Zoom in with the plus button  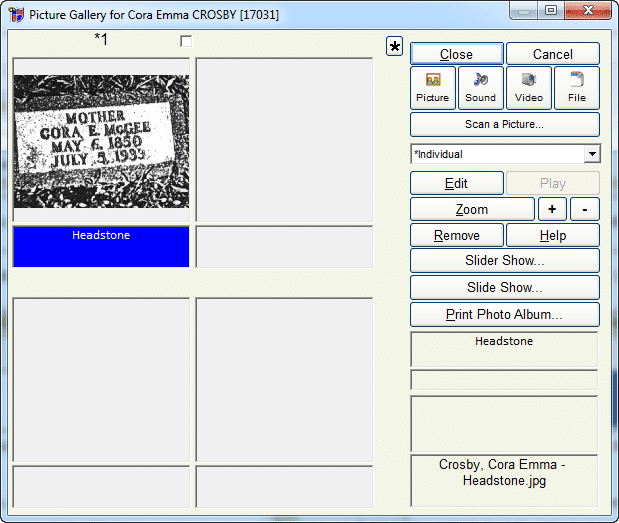point(552,209)
